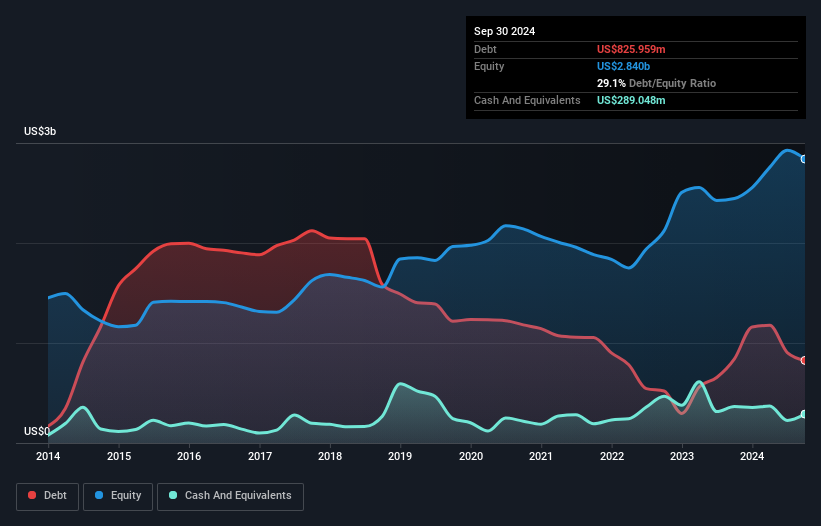
Task: Click the 29.1% Debt/Equity Ratio text
Action: (x=656, y=83)
